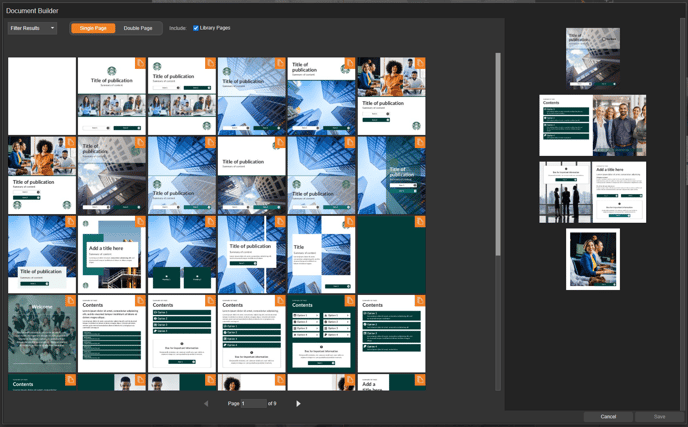Viewport: 688px width, 427px height.
Task: Select the Welcome page template thumbnail
Action: (42, 334)
